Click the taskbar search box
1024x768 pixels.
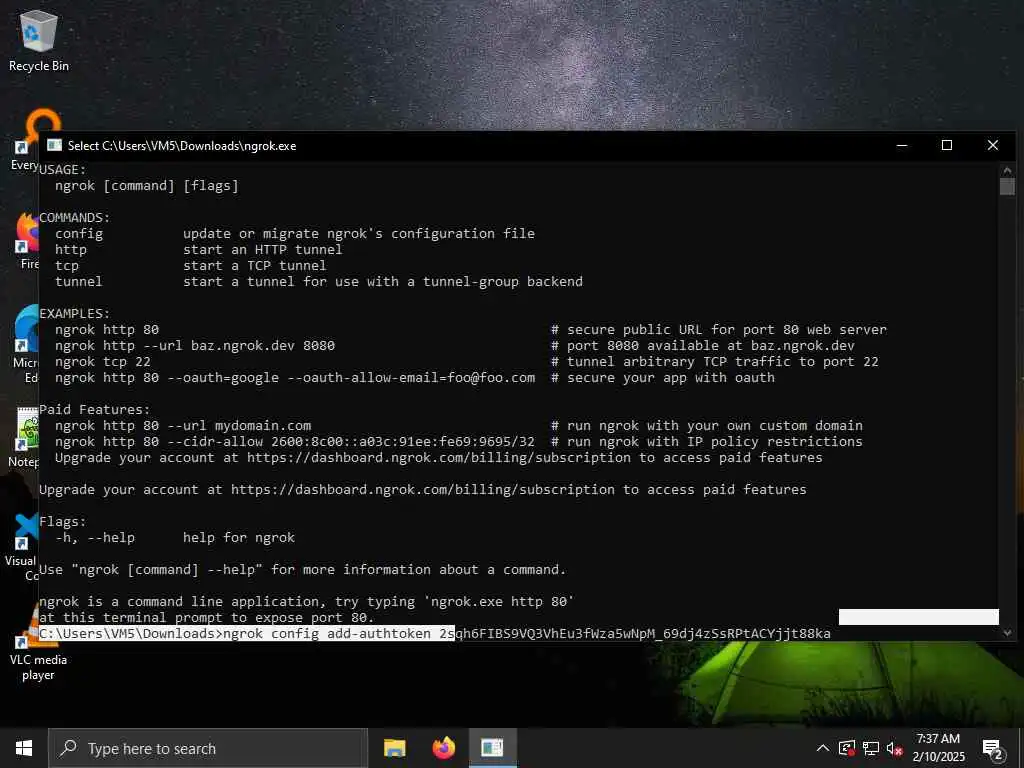pyautogui.click(x=208, y=748)
